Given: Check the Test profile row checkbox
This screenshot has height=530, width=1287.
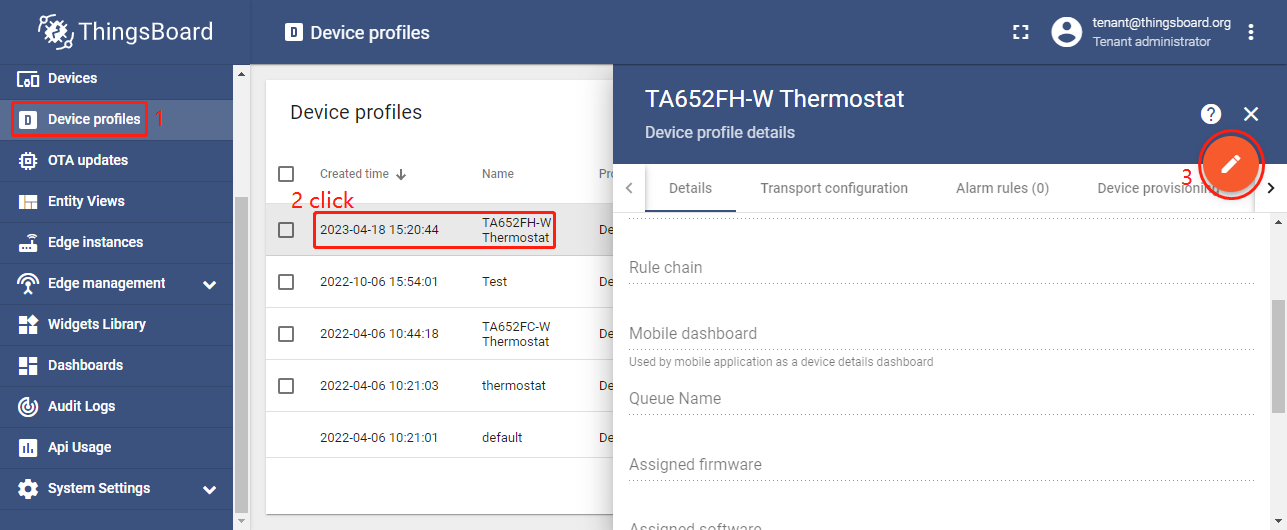Looking at the screenshot, I should tap(286, 282).
